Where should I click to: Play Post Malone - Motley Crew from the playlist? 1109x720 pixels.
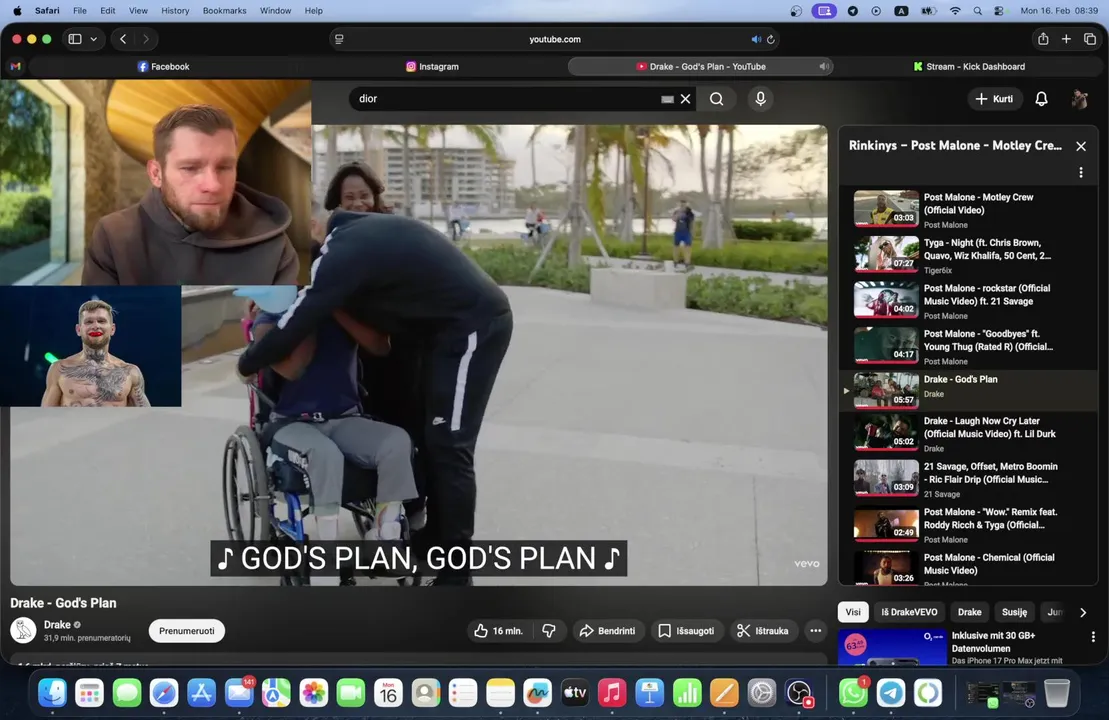968,209
